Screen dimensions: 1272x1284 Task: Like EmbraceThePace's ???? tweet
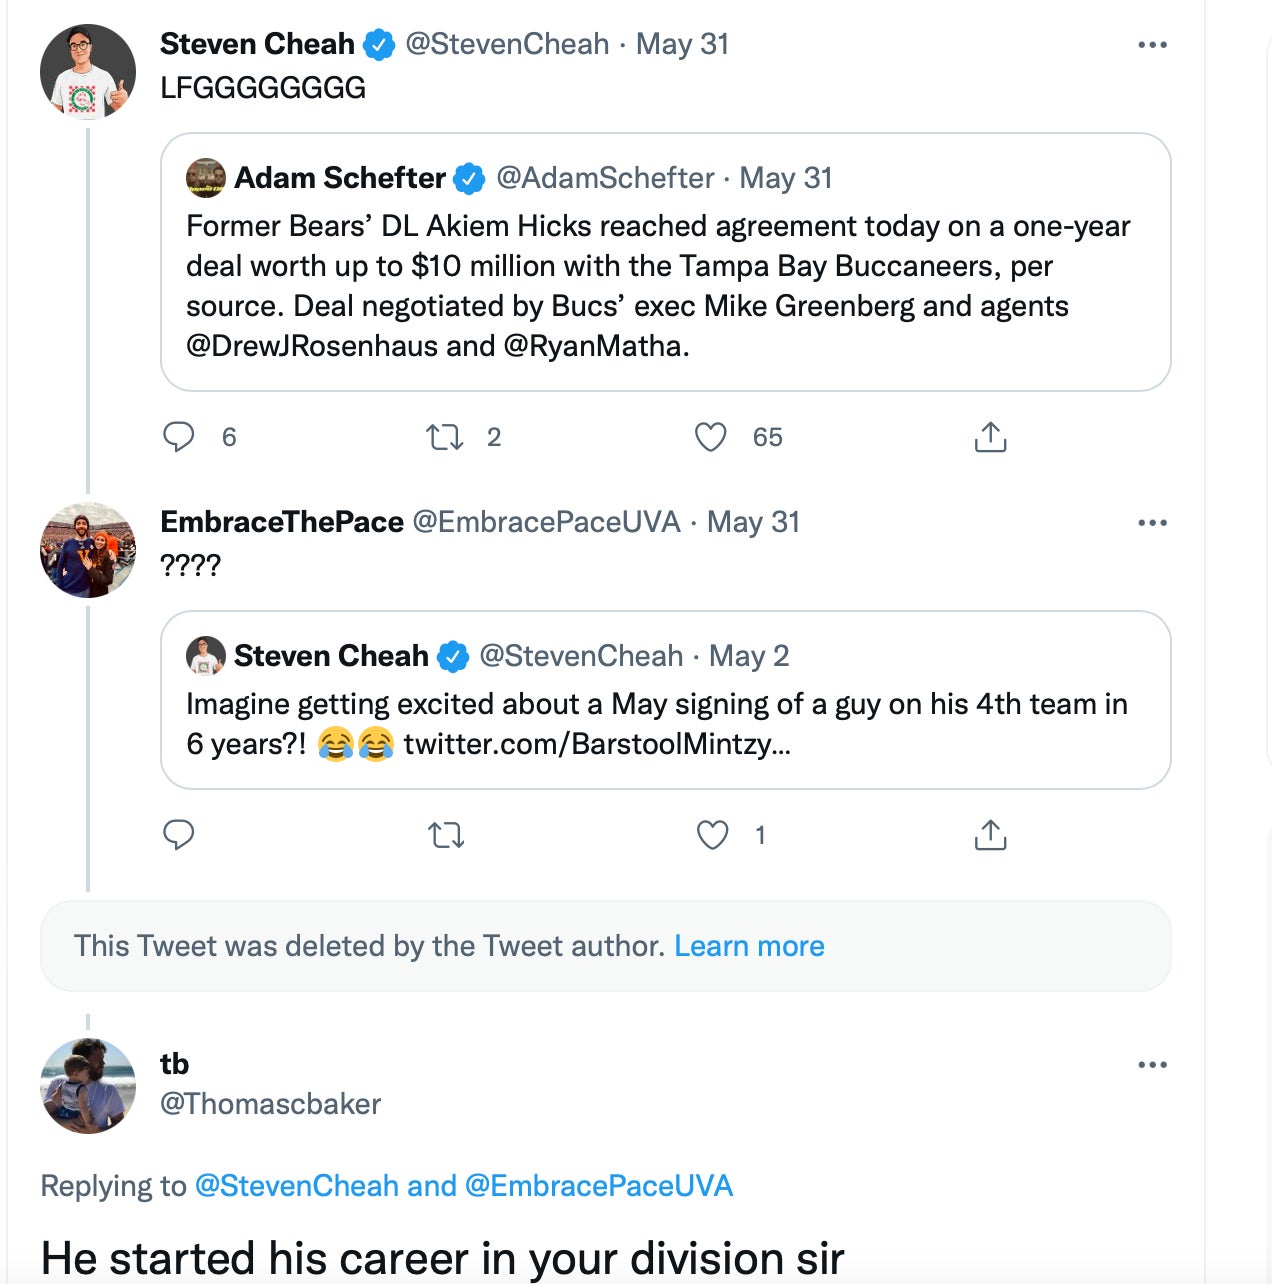point(712,834)
